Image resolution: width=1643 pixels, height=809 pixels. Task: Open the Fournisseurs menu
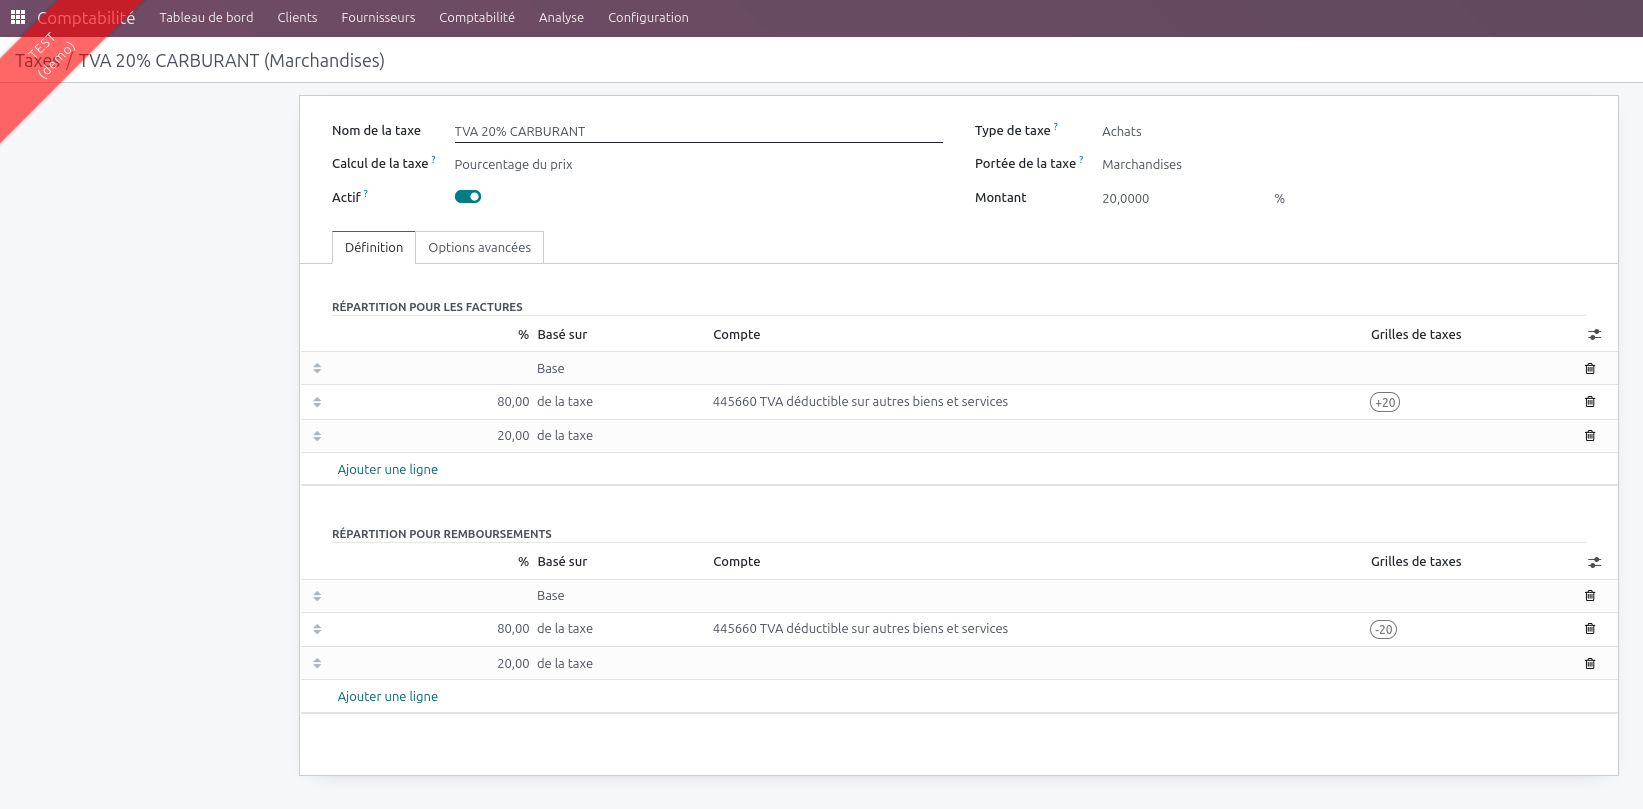coord(378,18)
